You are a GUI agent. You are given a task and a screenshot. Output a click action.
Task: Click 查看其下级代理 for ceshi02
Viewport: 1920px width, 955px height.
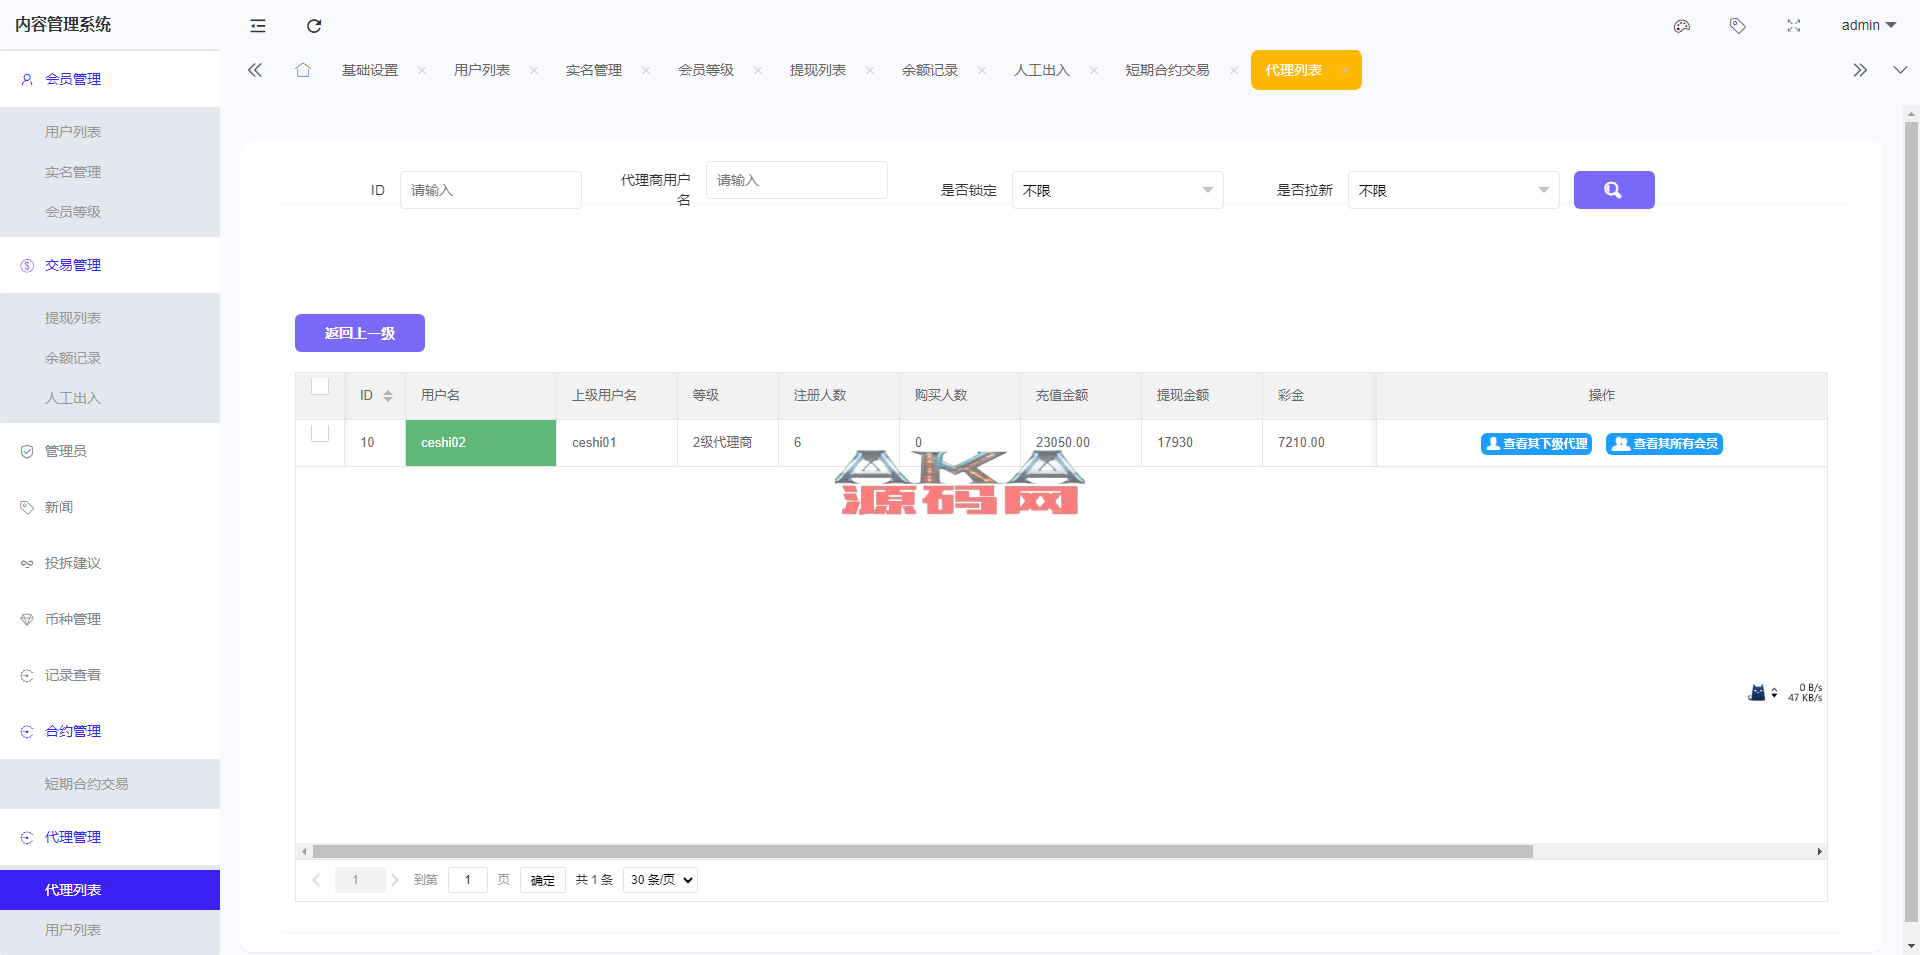point(1536,444)
